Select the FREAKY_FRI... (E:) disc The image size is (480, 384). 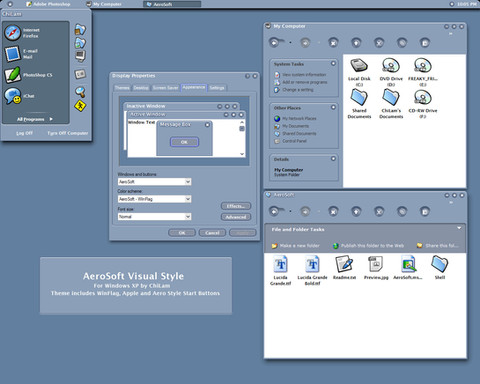(x=423, y=72)
